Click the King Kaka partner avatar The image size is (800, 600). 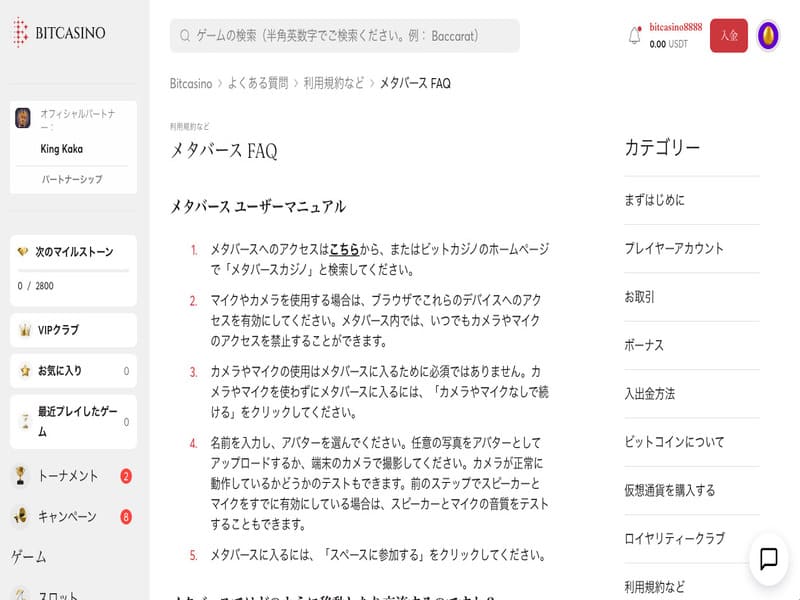pos(23,118)
